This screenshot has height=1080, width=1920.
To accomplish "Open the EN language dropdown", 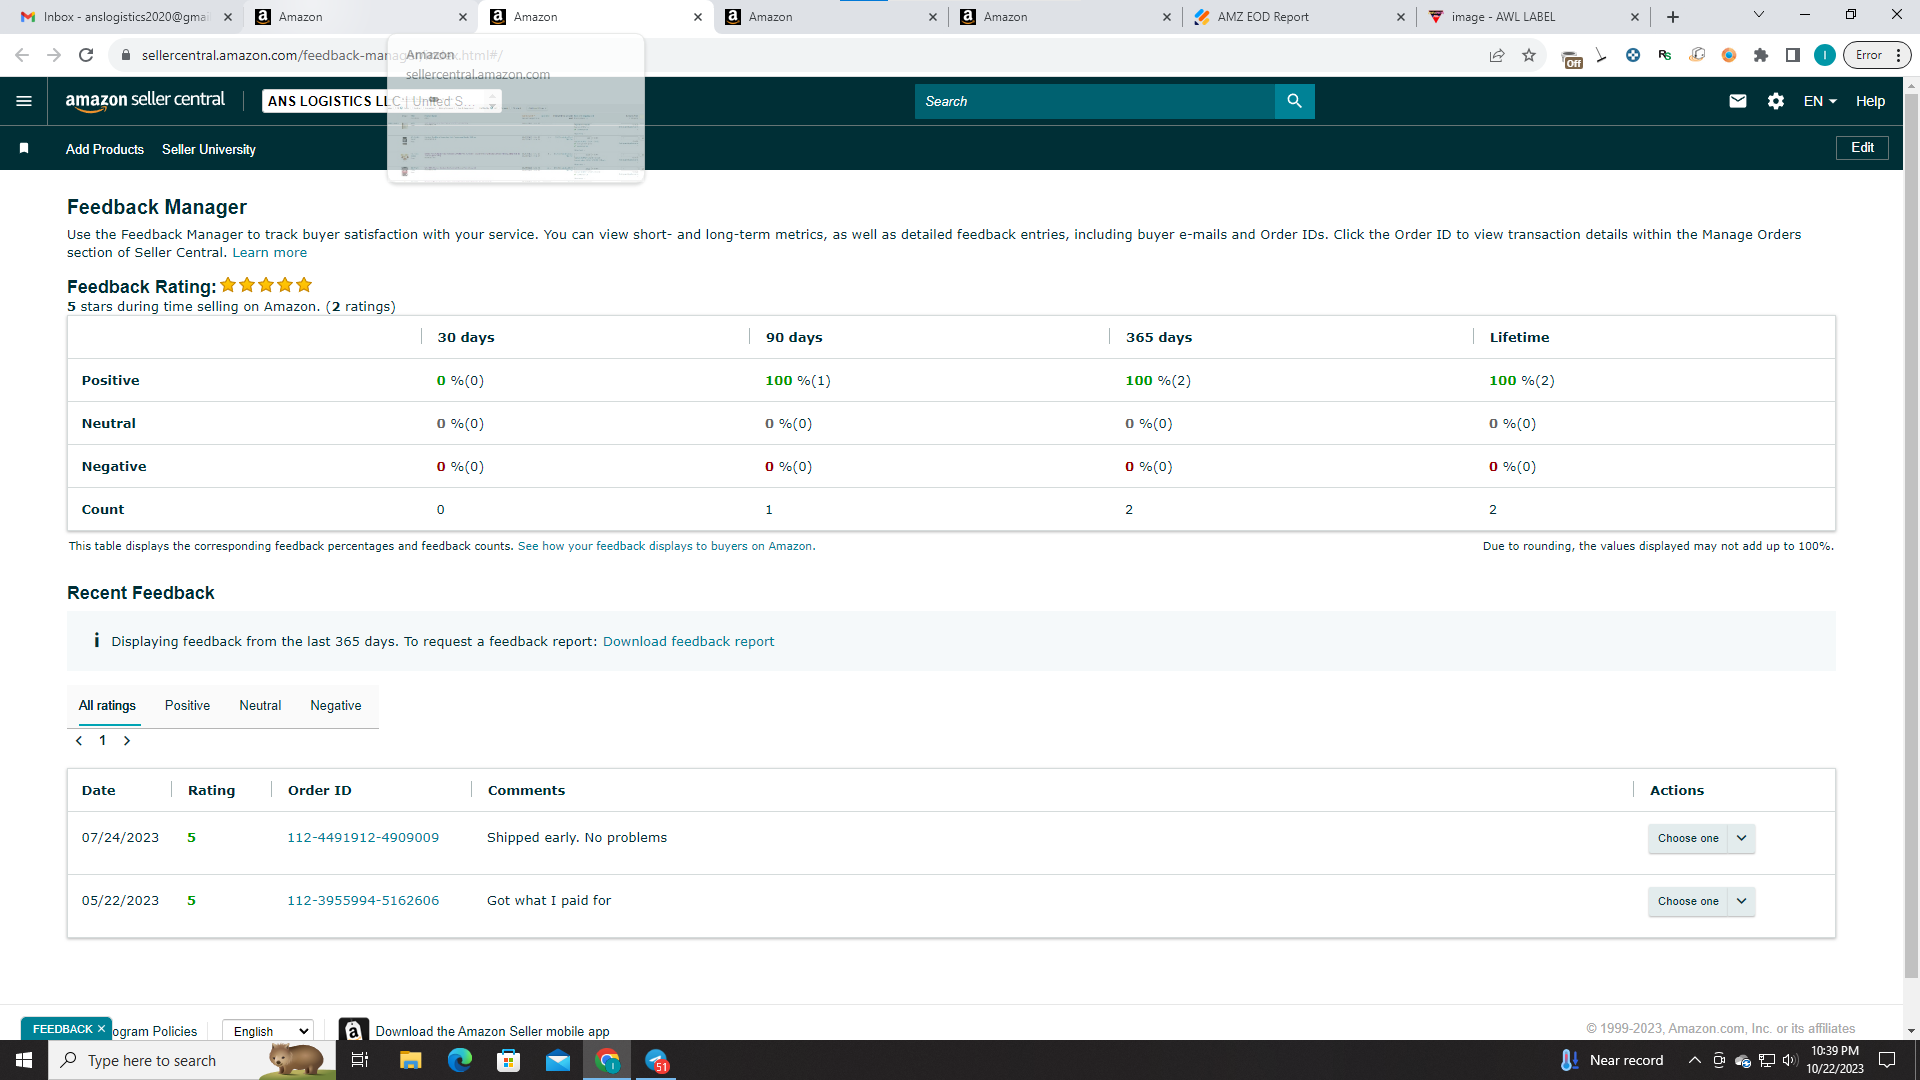I will (x=1820, y=101).
